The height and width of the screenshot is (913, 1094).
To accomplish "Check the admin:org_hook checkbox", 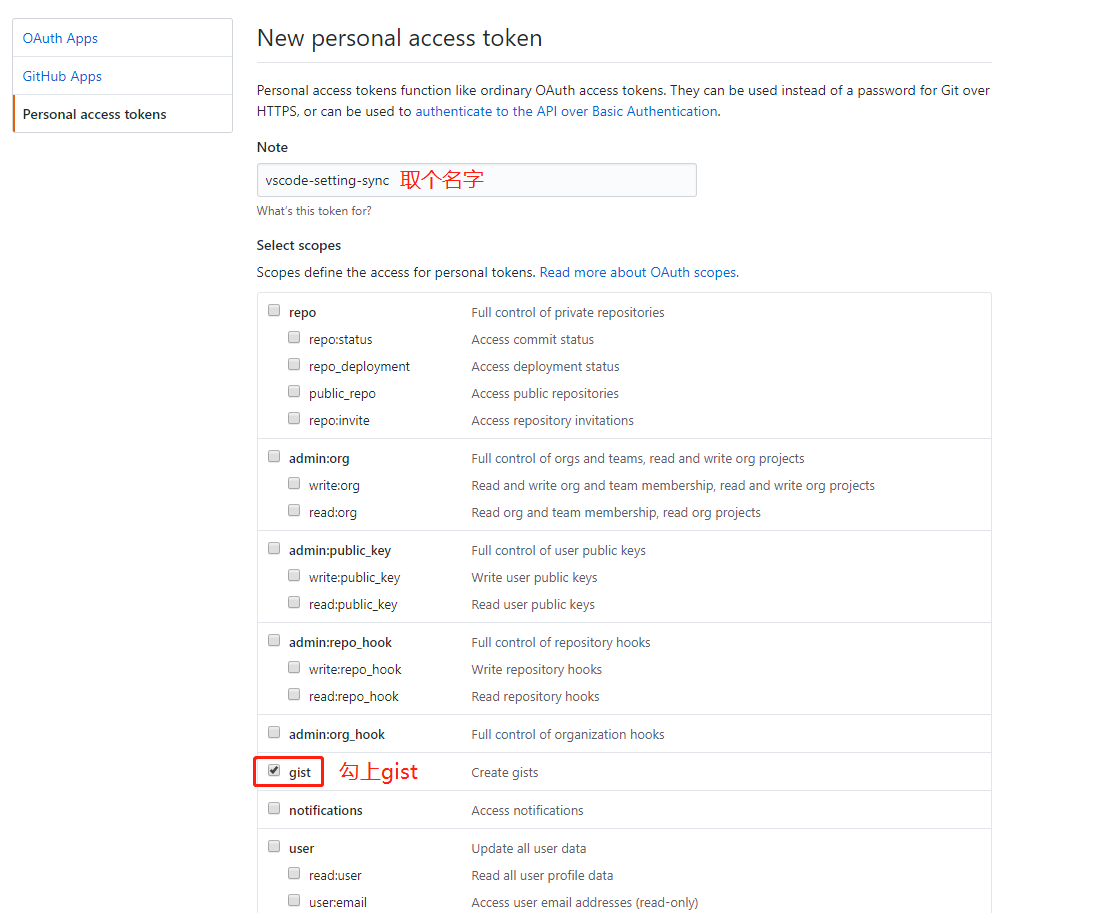I will 274,732.
